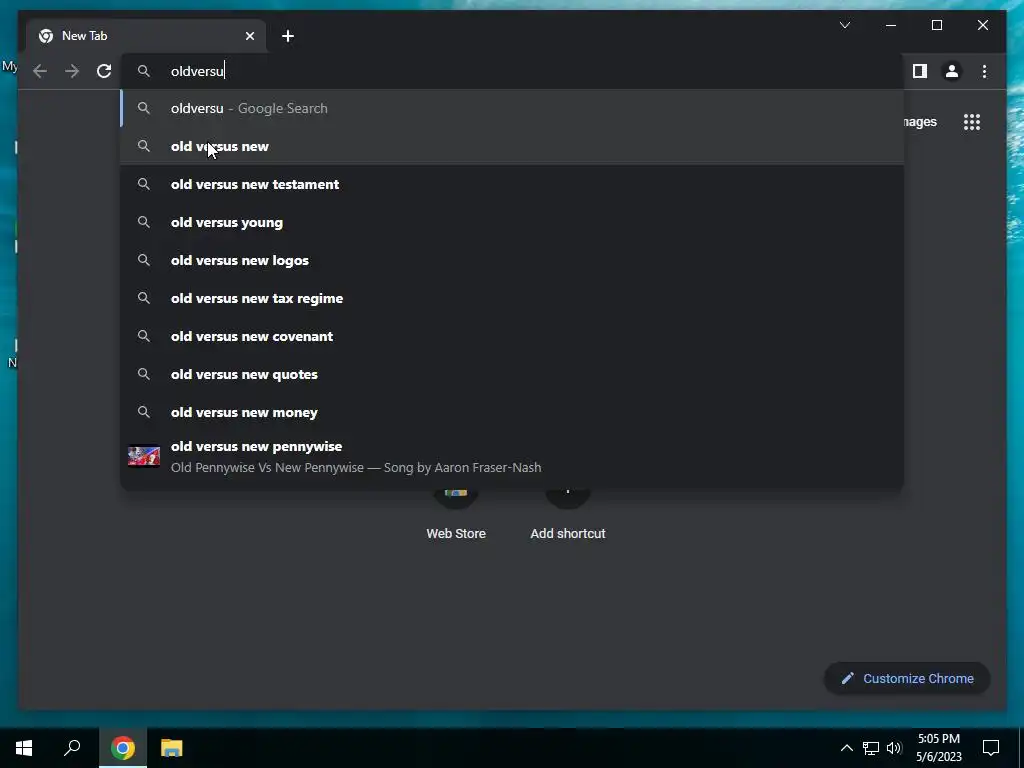
Task: Pick 'old versus new logos' suggestion
Action: (513, 260)
